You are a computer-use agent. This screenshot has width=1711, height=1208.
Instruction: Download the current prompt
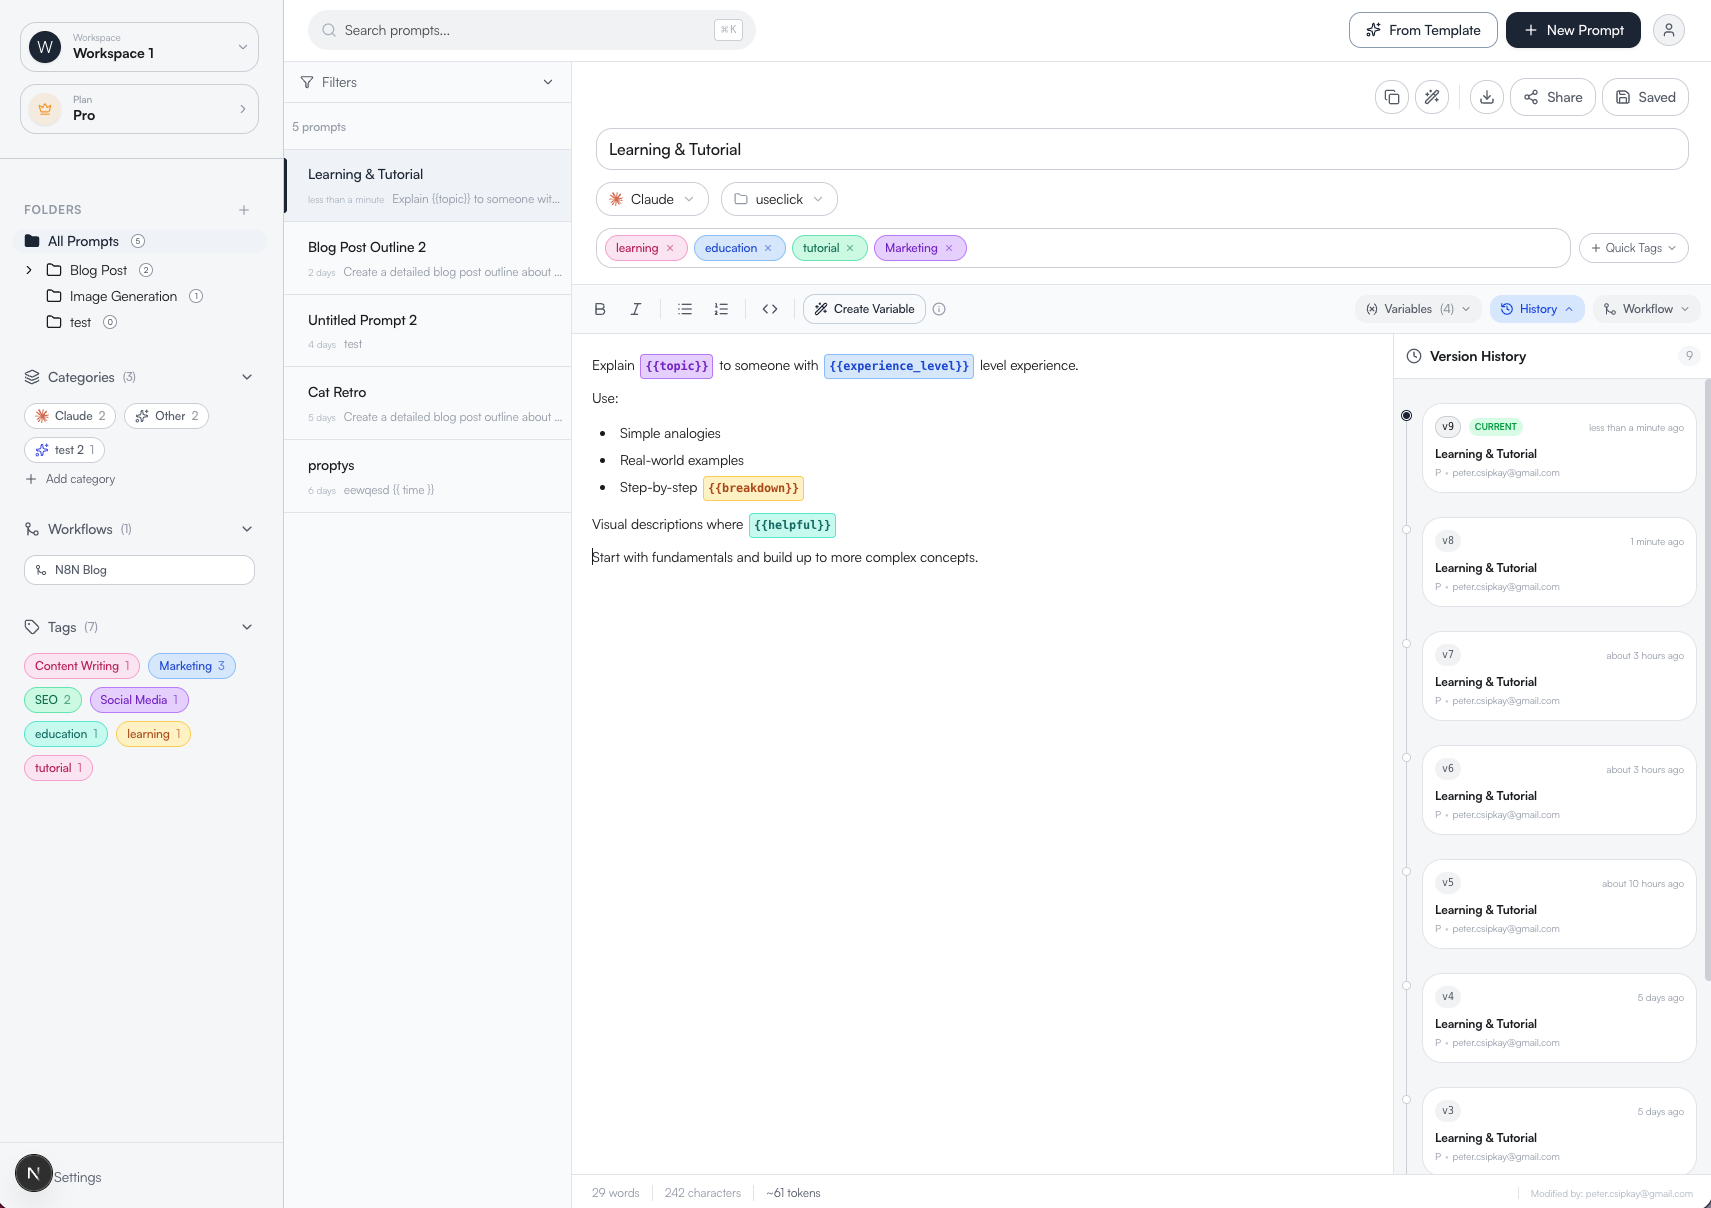point(1487,97)
